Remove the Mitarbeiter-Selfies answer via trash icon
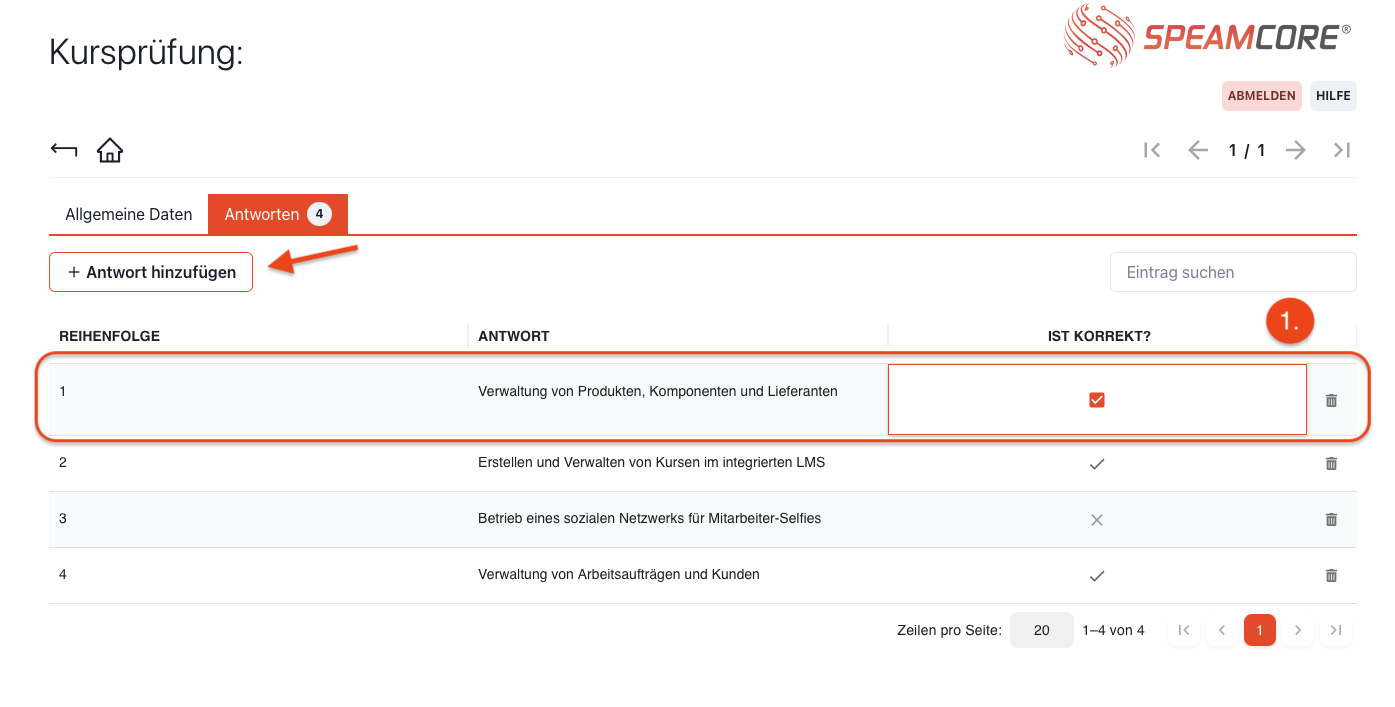 tap(1331, 520)
